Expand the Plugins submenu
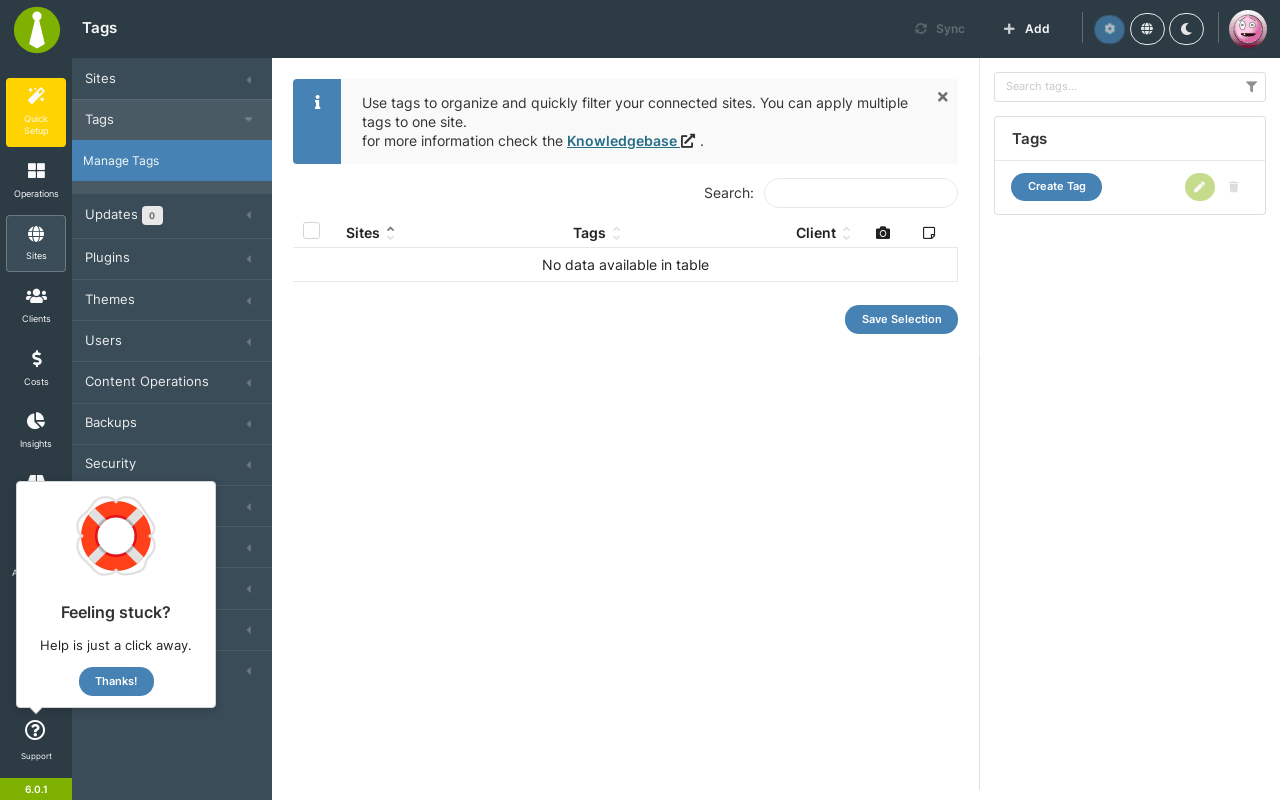This screenshot has width=1280, height=800. click(x=172, y=258)
